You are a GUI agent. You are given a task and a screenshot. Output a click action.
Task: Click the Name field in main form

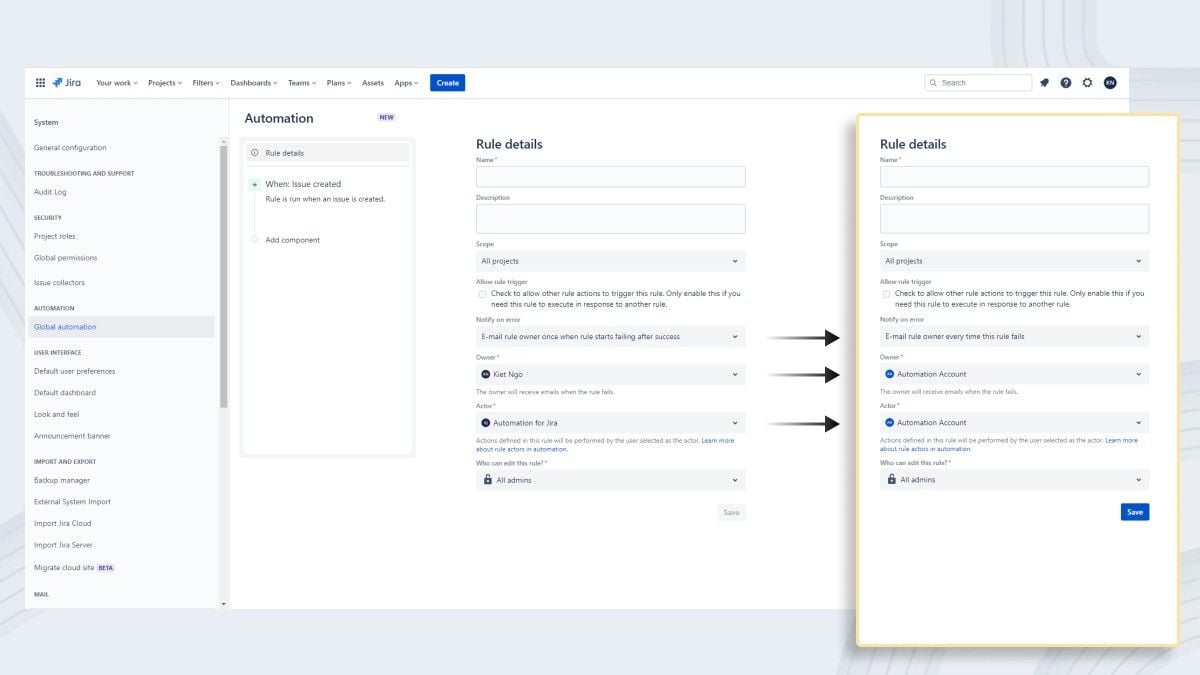[611, 177]
